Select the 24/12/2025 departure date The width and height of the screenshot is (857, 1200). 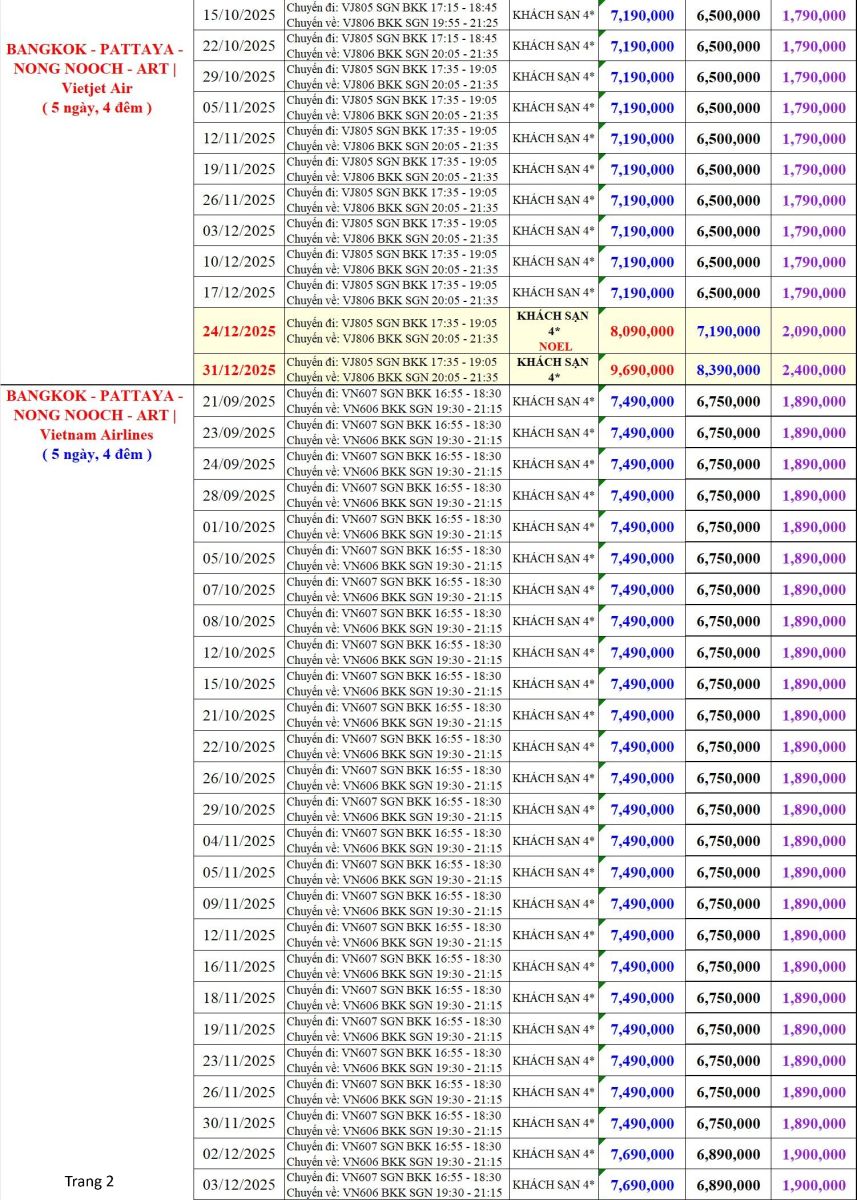point(239,331)
